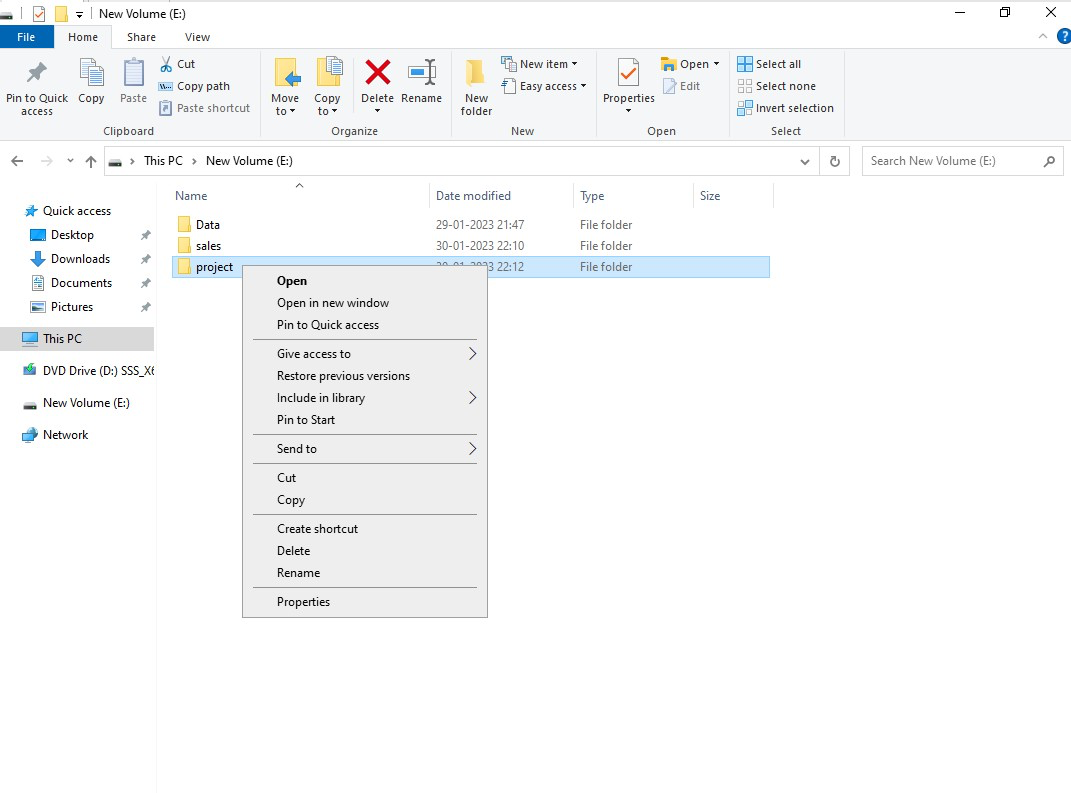Open Downloads in navigation pane
The width and height of the screenshot is (1071, 793).
tap(81, 259)
